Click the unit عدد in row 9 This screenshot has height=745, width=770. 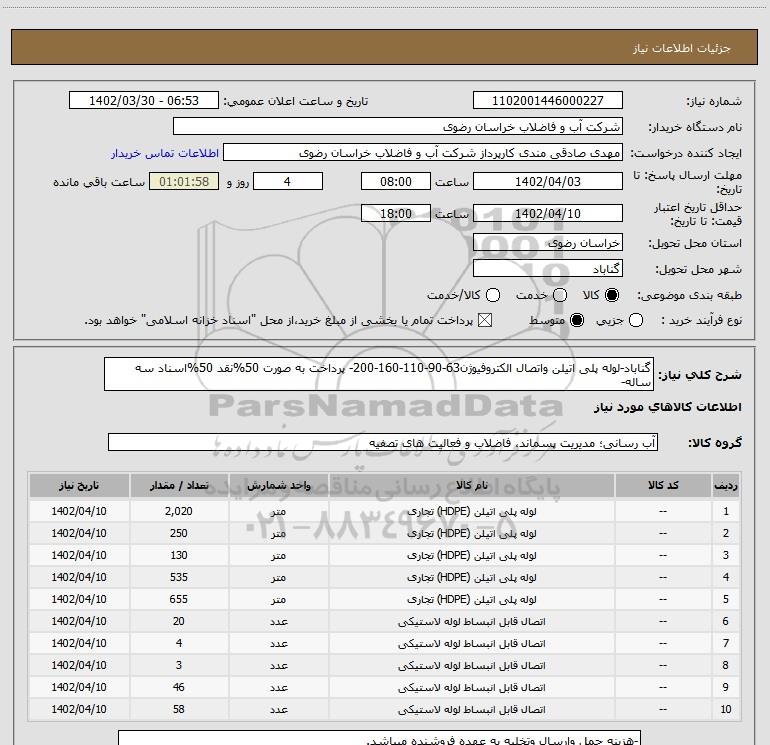(278, 688)
